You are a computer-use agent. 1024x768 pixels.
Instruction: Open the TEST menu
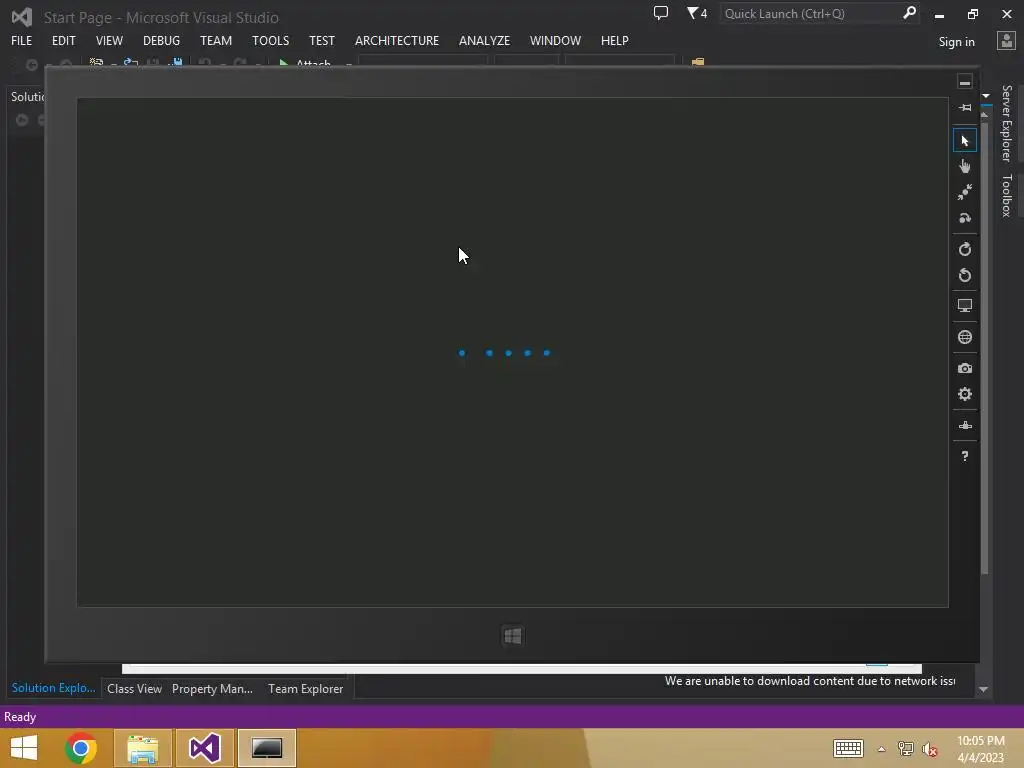pos(321,40)
